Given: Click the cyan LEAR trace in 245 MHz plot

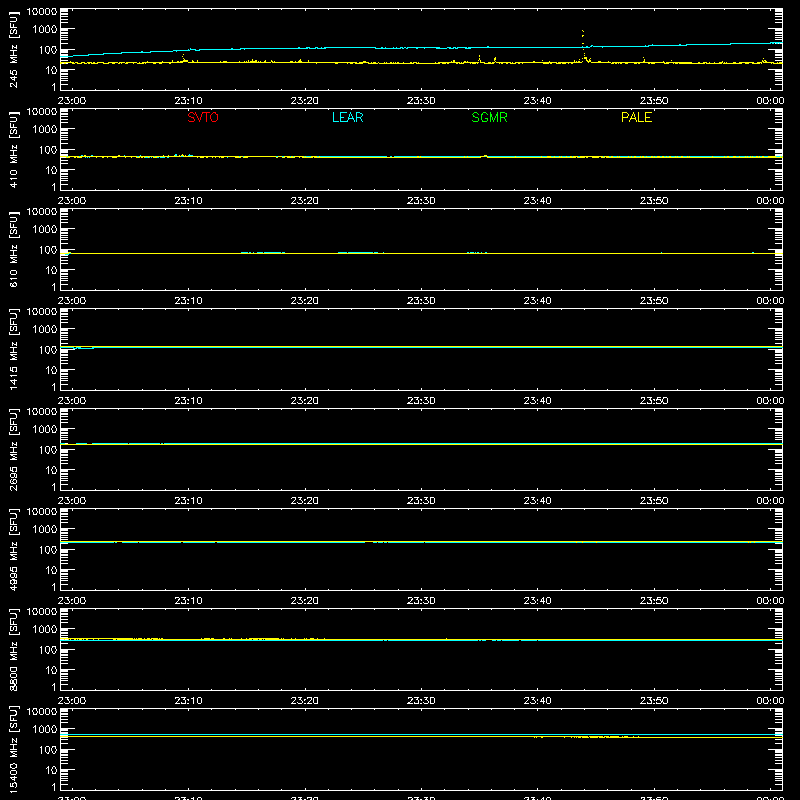Looking at the screenshot, I should (421, 47).
